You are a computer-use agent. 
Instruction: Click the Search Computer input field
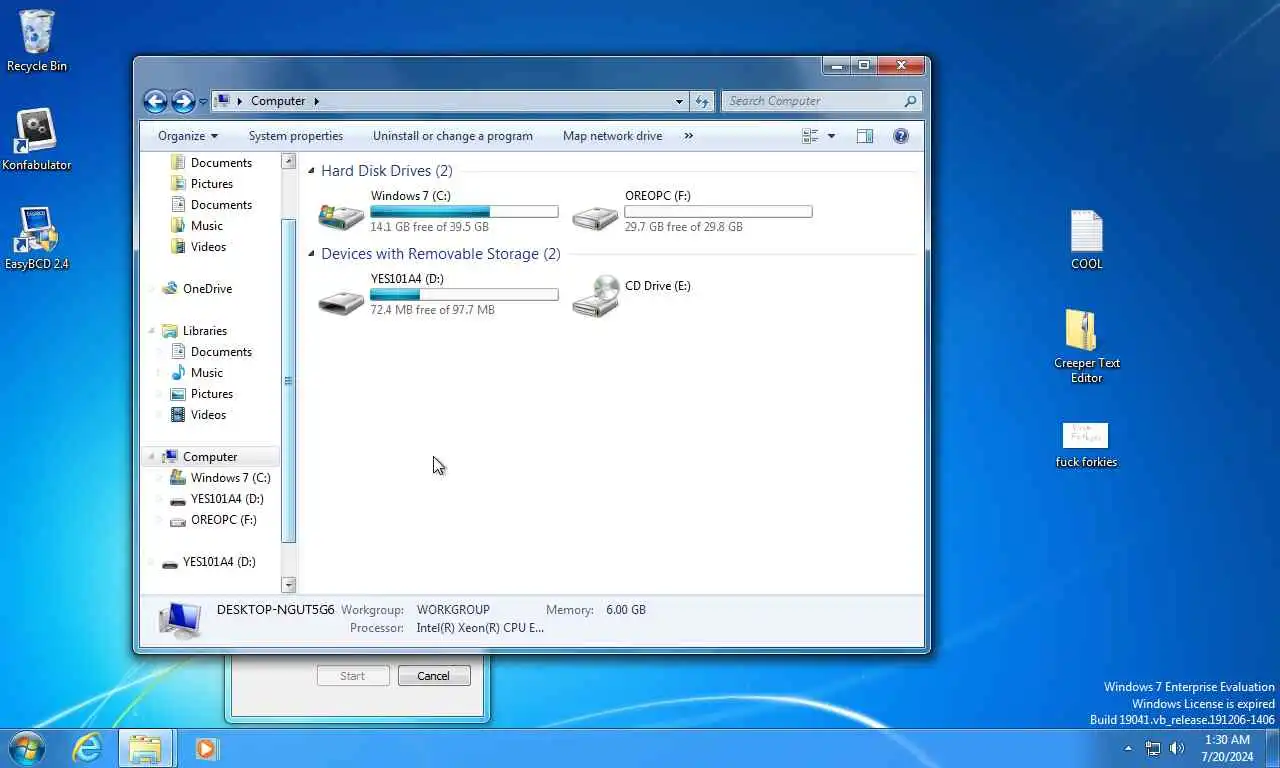tap(820, 101)
